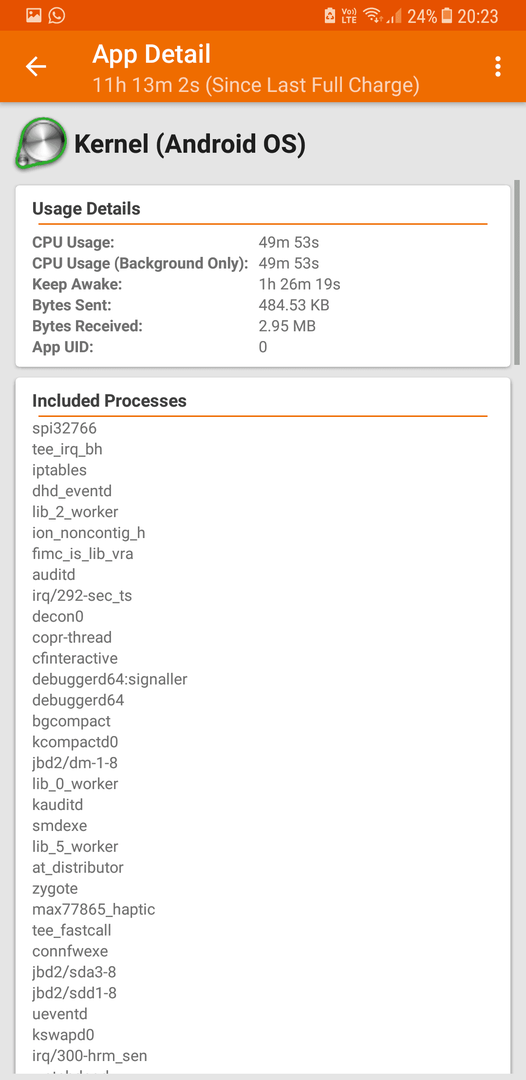Tap the gallery image notification icon
Screen dimensions: 526x1080
tap(34, 15)
